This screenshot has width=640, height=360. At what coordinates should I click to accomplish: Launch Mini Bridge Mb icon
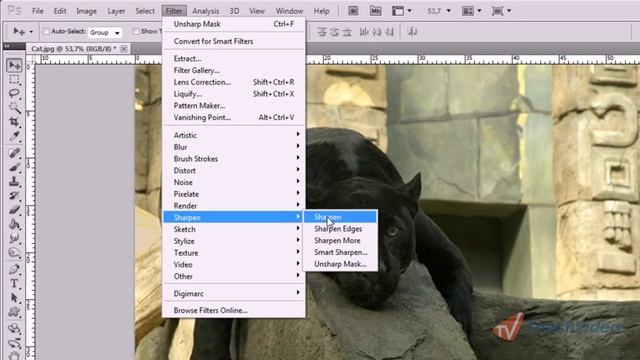[376, 11]
